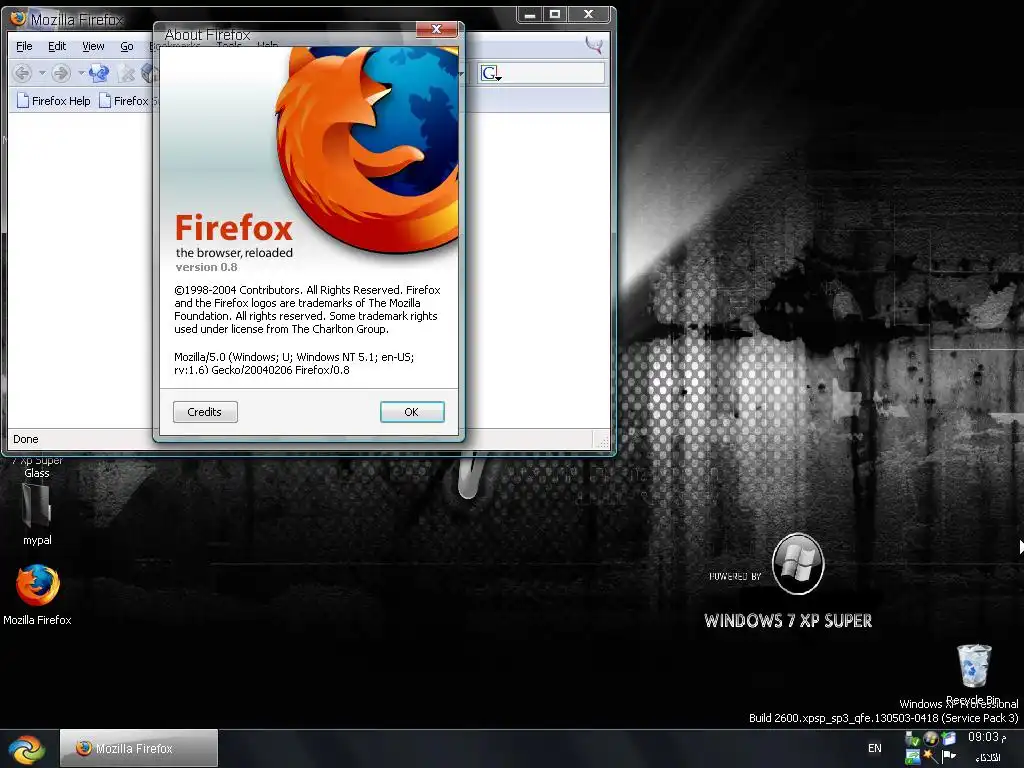This screenshot has width=1024, height=768.
Task: Minimize the Mozilla Firefox window
Action: point(530,14)
